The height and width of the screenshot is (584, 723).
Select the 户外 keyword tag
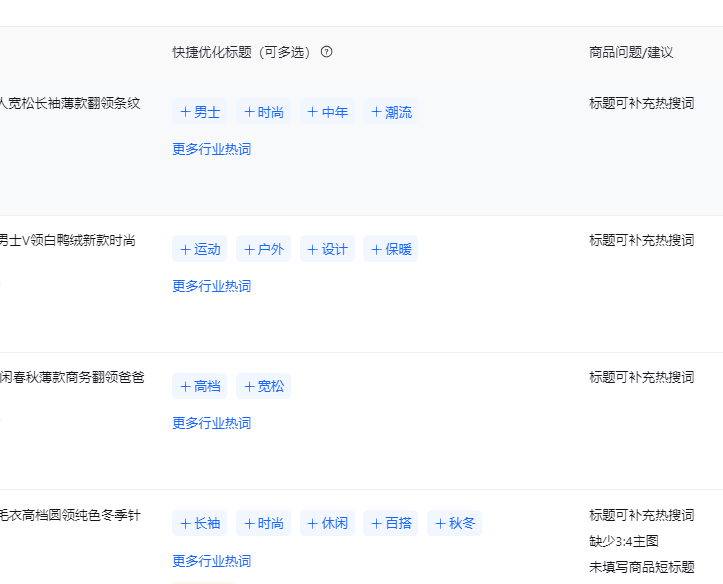(264, 249)
